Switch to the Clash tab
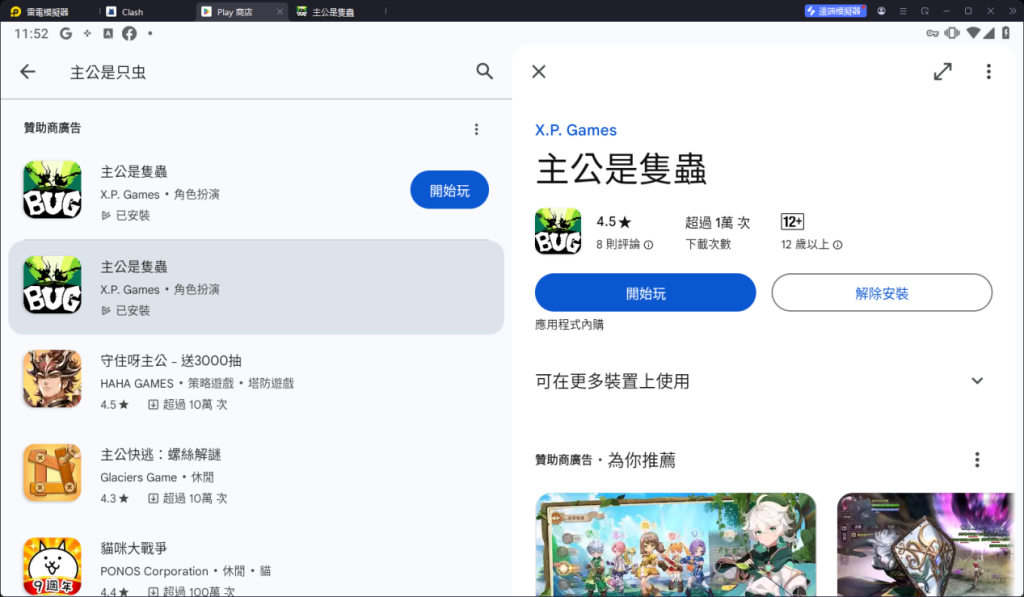The height and width of the screenshot is (597, 1024). tap(125, 12)
